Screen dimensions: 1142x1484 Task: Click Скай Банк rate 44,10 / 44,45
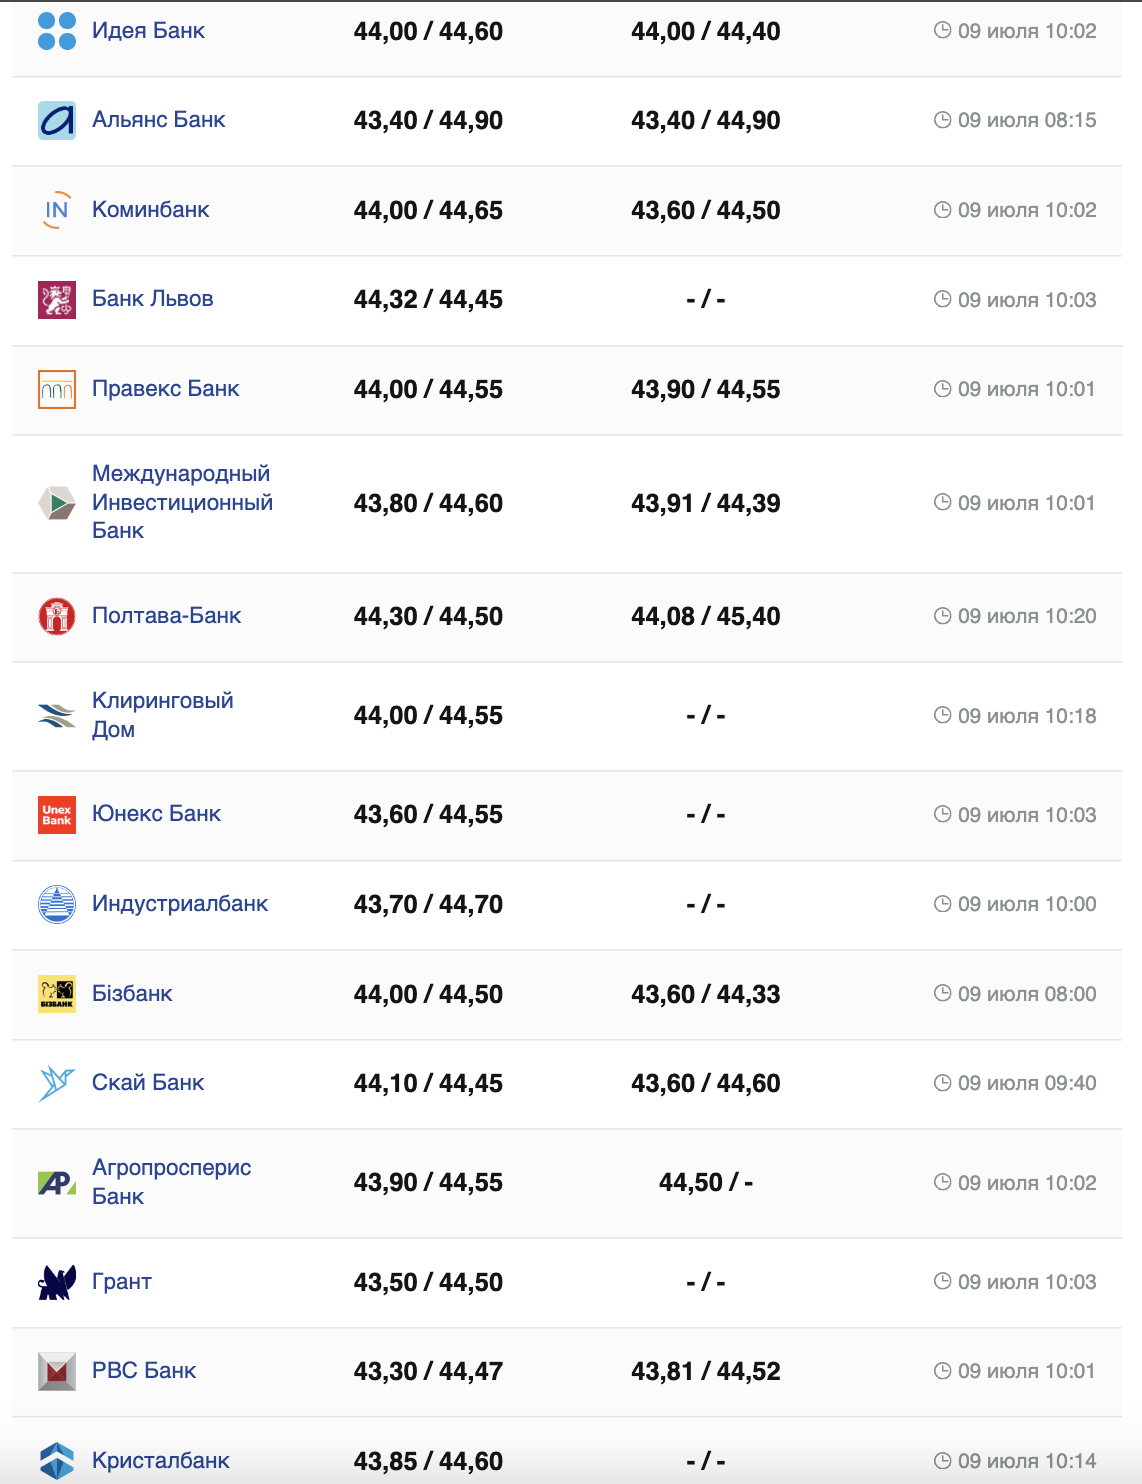tap(428, 1083)
